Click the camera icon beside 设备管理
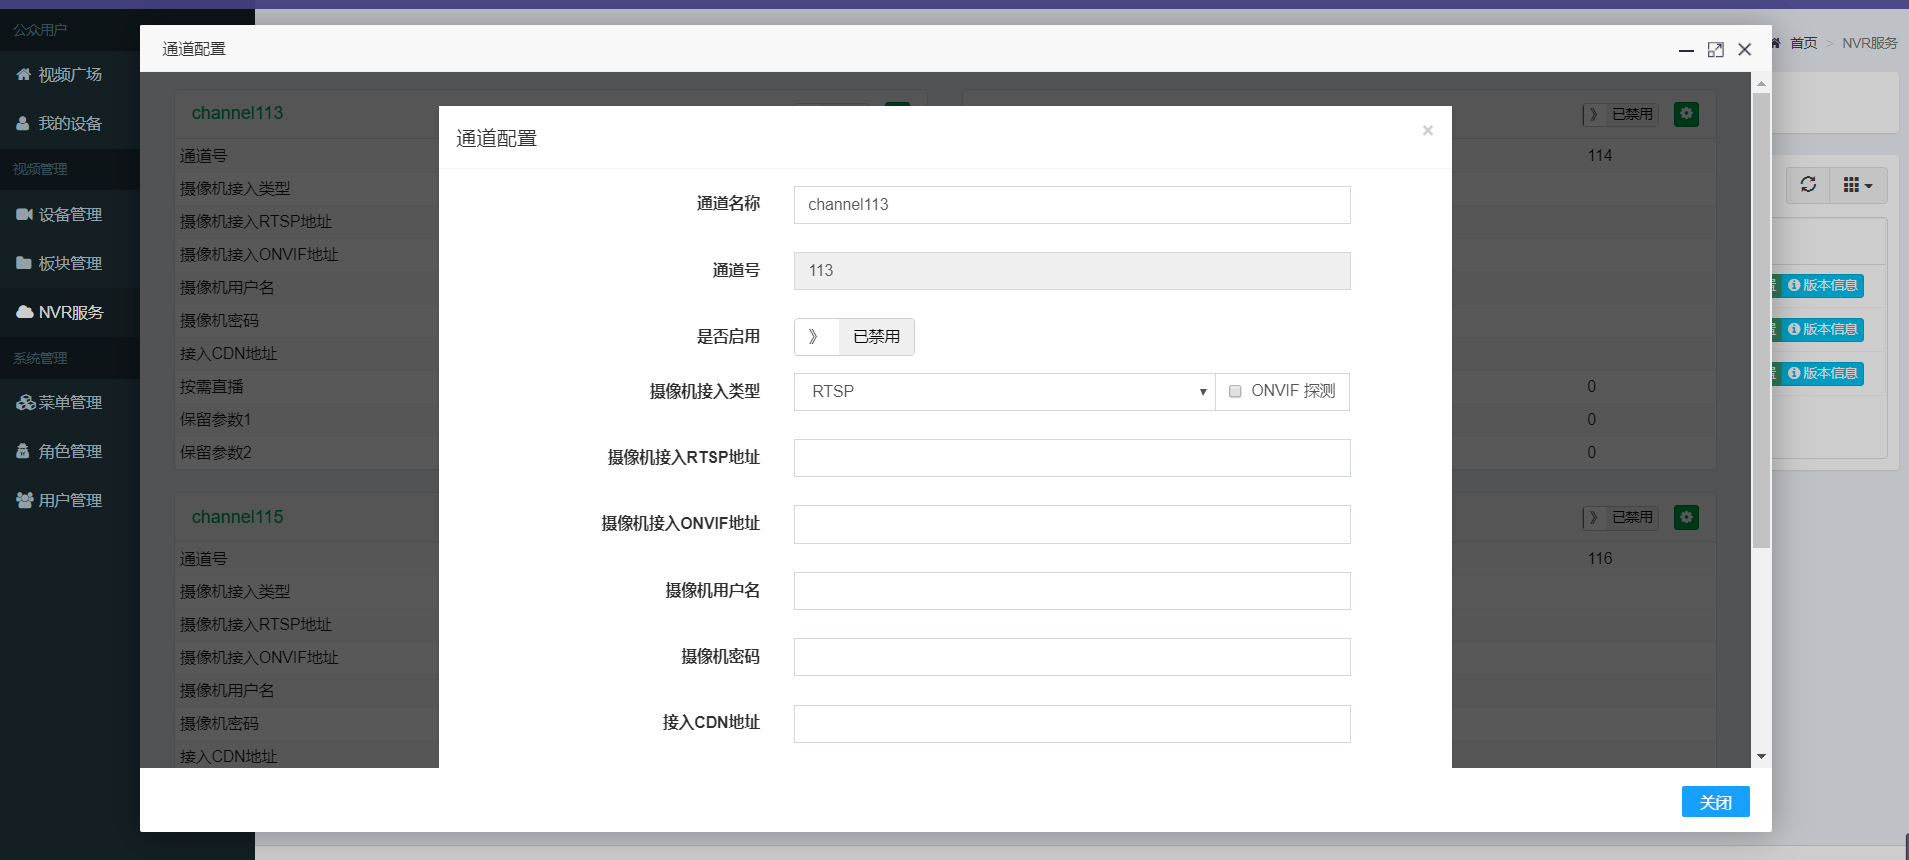 coord(25,214)
